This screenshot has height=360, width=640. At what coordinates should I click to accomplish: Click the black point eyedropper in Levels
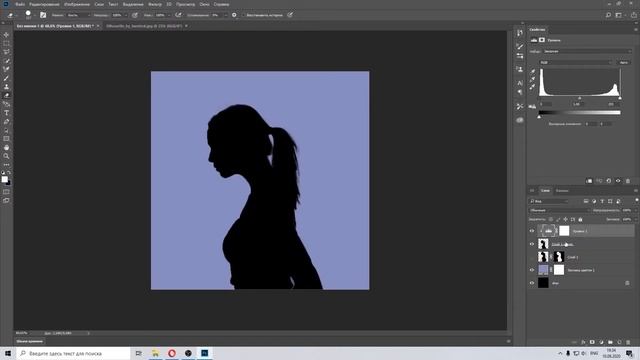533,71
